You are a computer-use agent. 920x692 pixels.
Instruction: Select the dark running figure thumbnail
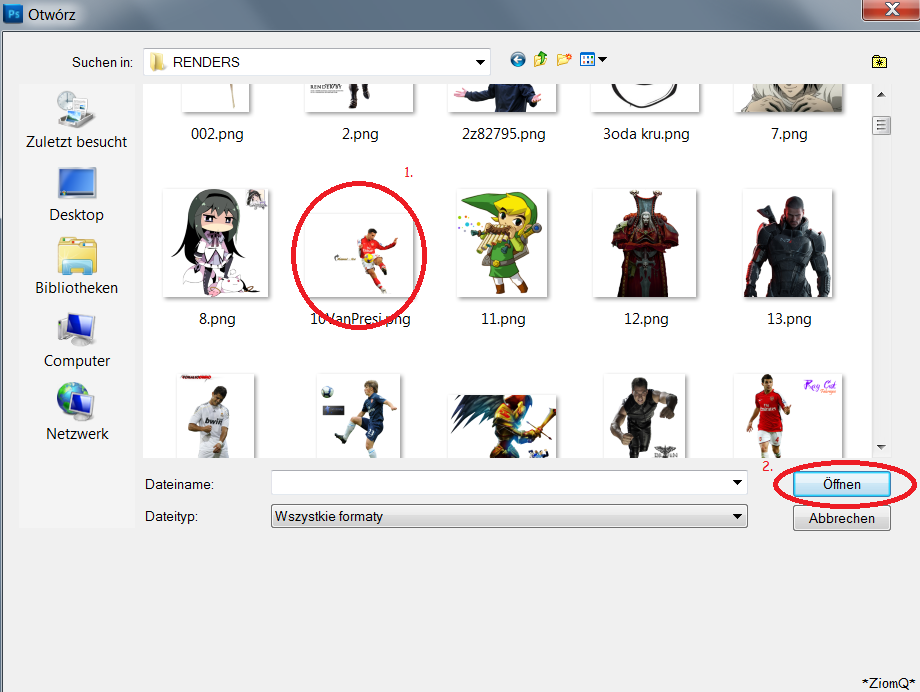tap(645, 416)
